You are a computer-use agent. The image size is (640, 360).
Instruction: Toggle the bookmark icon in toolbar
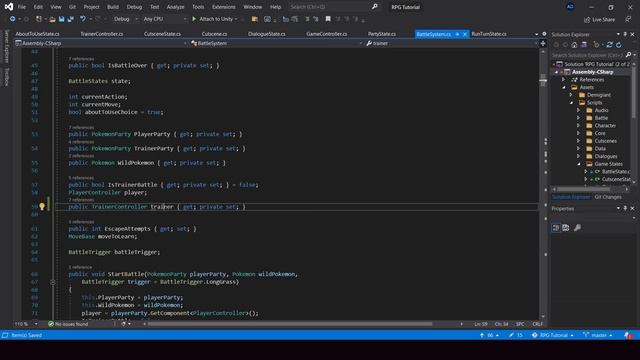point(328,19)
